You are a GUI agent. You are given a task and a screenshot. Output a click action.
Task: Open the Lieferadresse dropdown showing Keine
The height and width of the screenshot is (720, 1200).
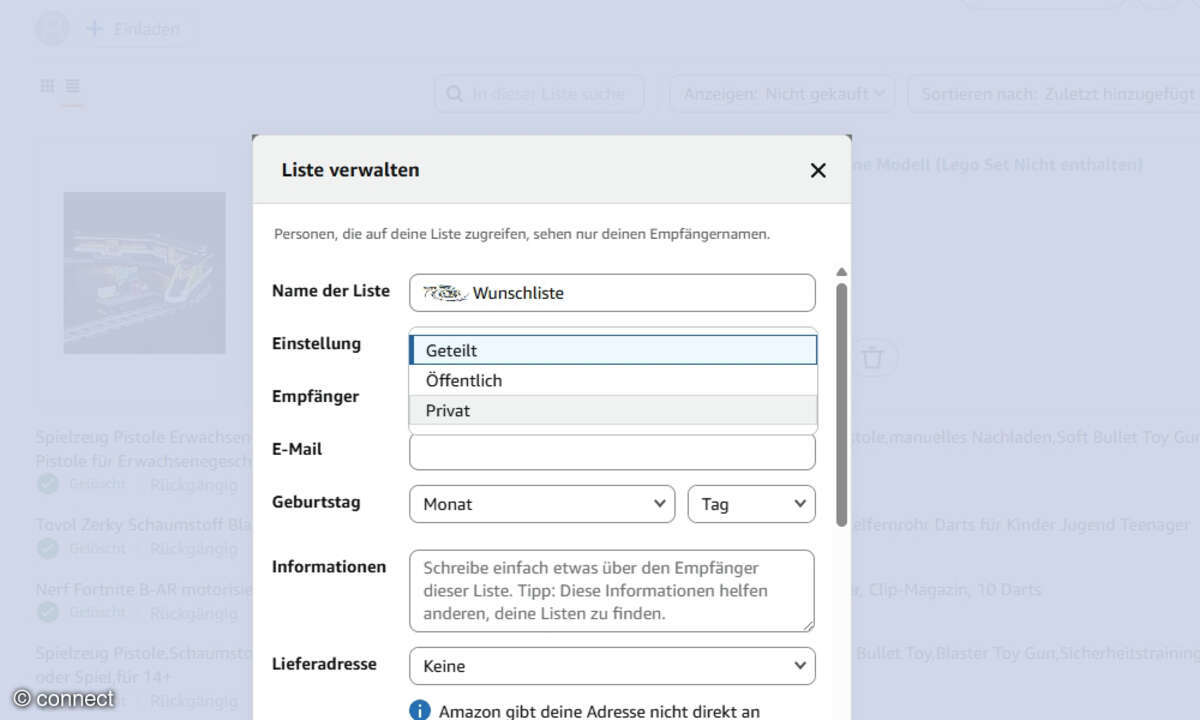click(612, 666)
